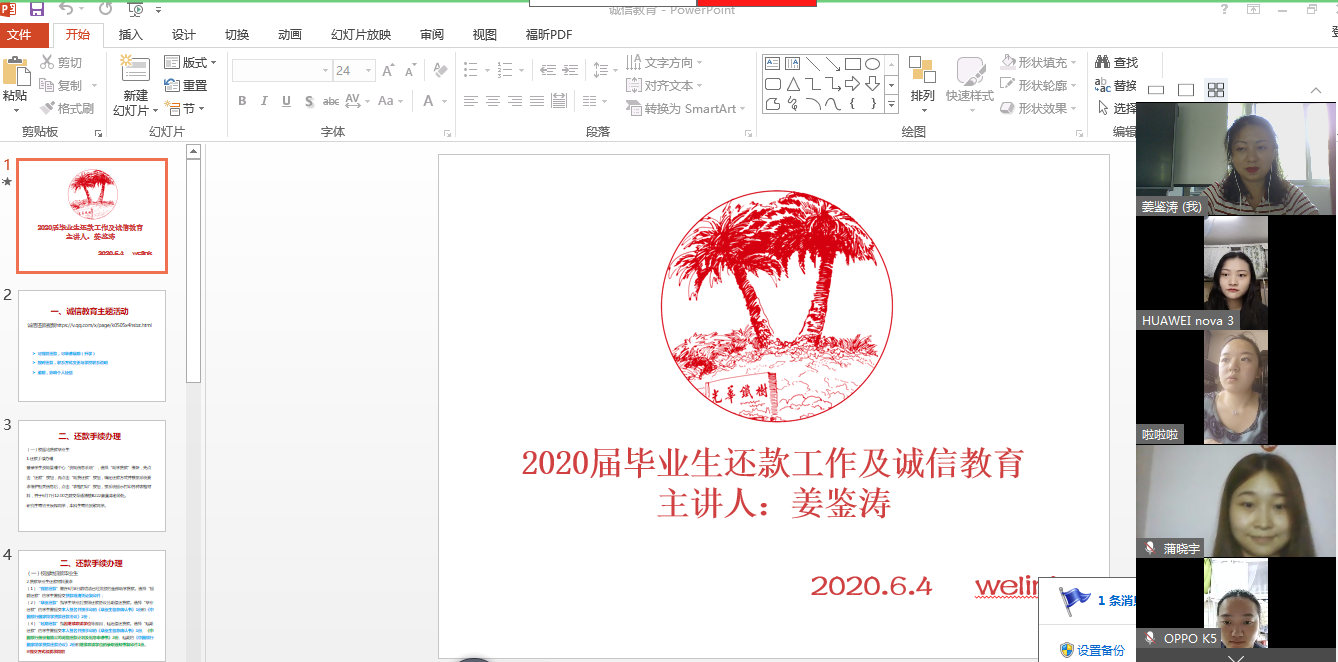Image resolution: width=1338 pixels, height=662 pixels.
Task: Click the New Slide (新建幻灯片) icon
Action: 135,74
